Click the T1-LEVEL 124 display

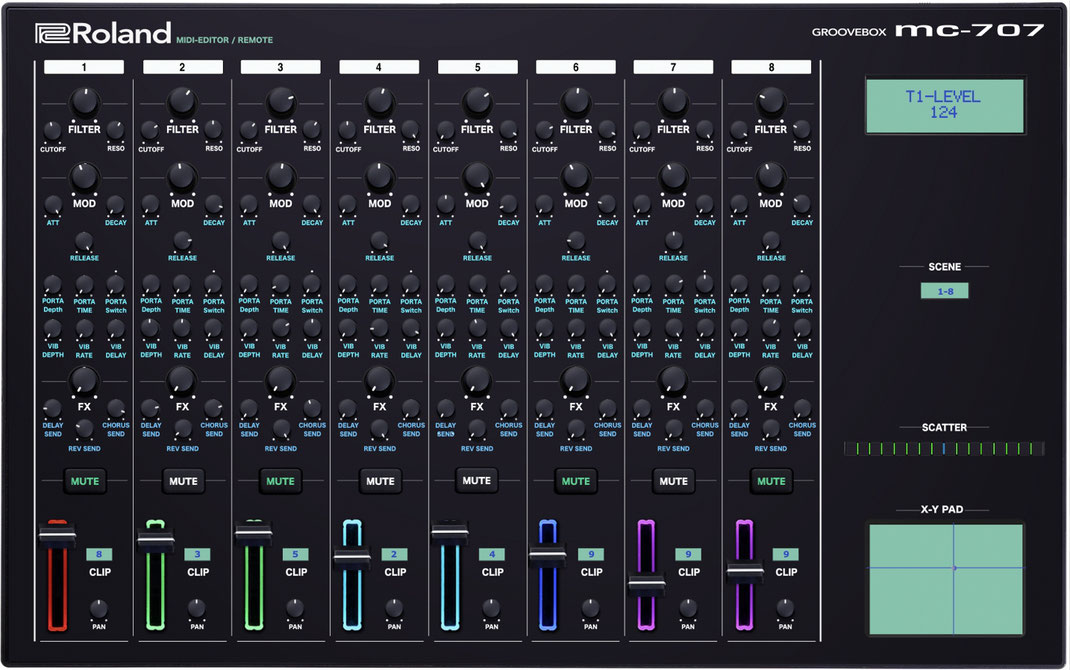(x=945, y=106)
